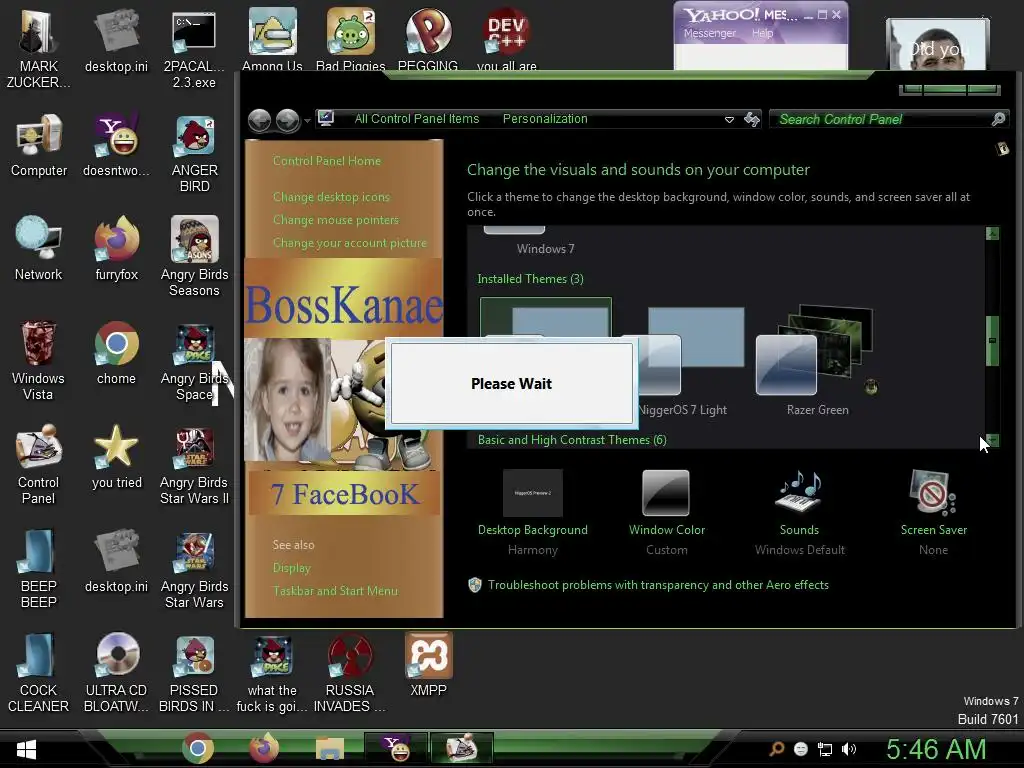Launch the chome browser desktop shortcut
The width and height of the screenshot is (1024, 768).
coord(116,353)
